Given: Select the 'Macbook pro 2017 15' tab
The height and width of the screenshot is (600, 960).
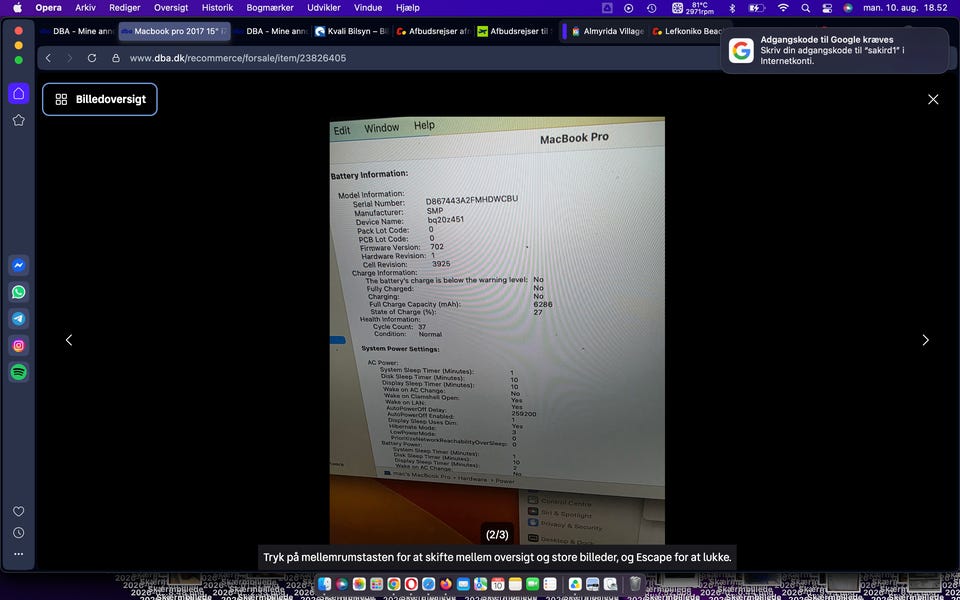Looking at the screenshot, I should [174, 31].
